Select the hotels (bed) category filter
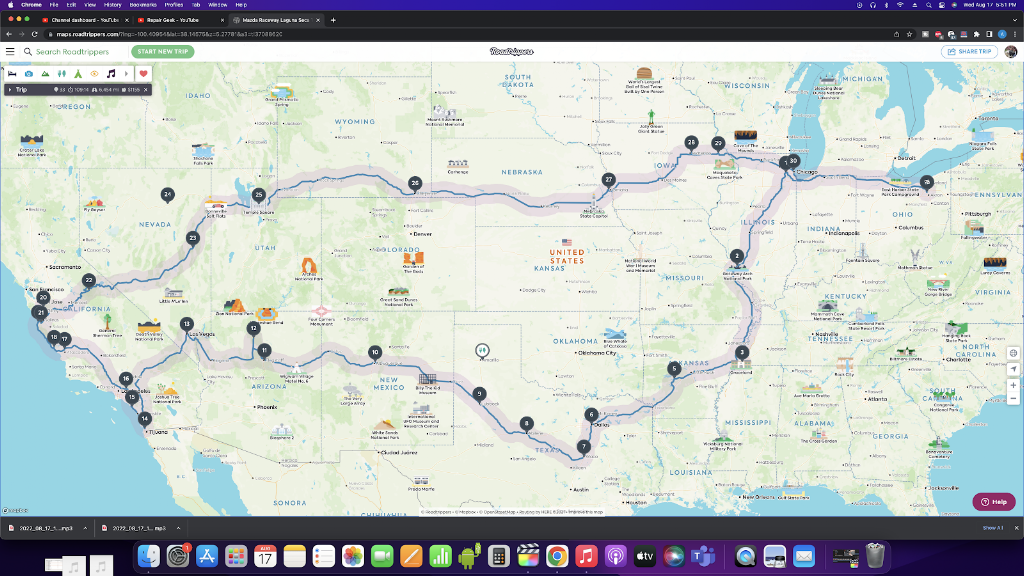Image resolution: width=1024 pixels, height=576 pixels. click(13, 73)
